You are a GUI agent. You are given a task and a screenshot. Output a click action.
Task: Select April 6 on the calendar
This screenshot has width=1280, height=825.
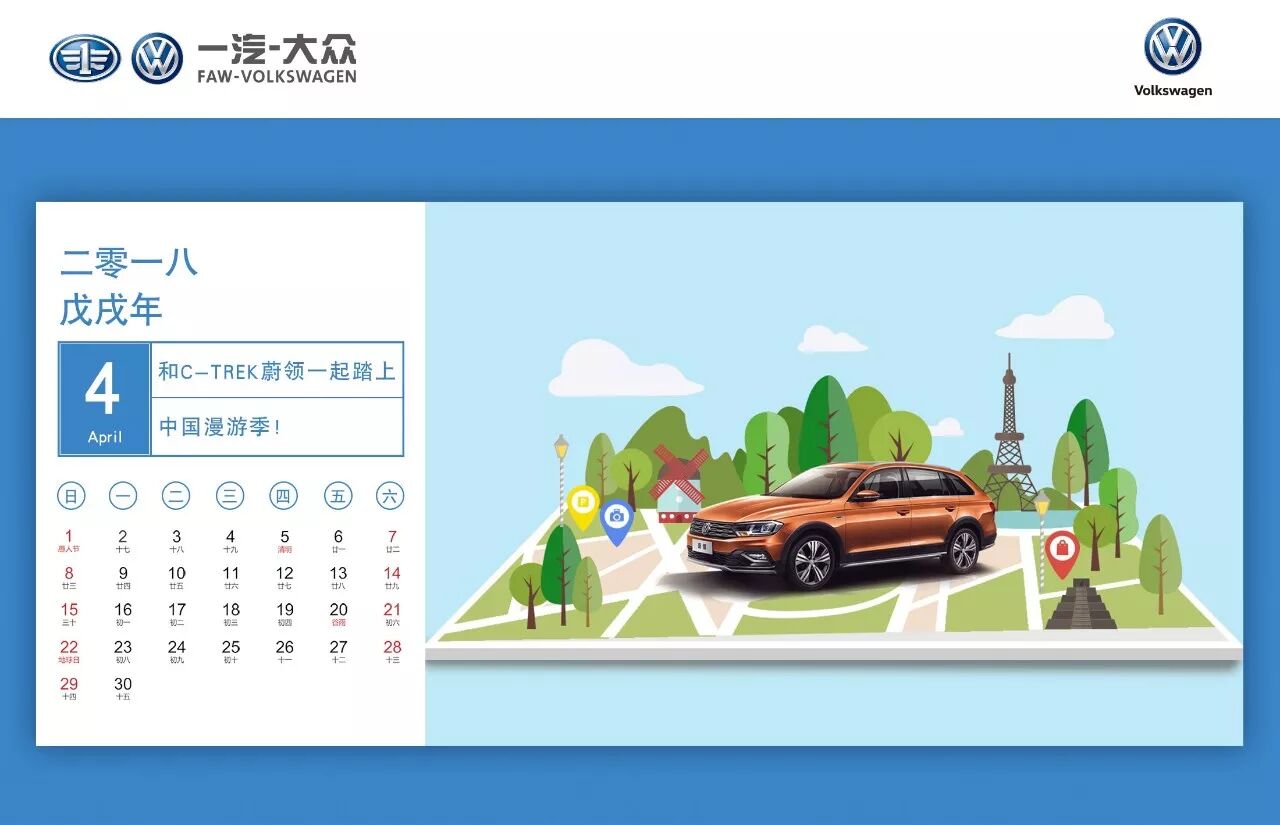click(x=339, y=540)
